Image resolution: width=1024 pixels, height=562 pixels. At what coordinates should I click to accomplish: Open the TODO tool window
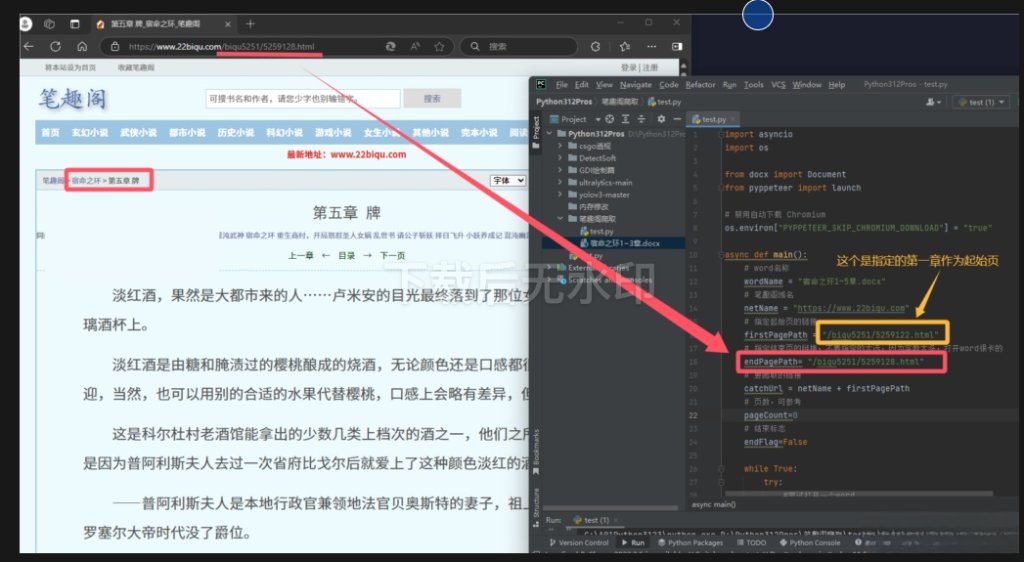click(x=752, y=542)
